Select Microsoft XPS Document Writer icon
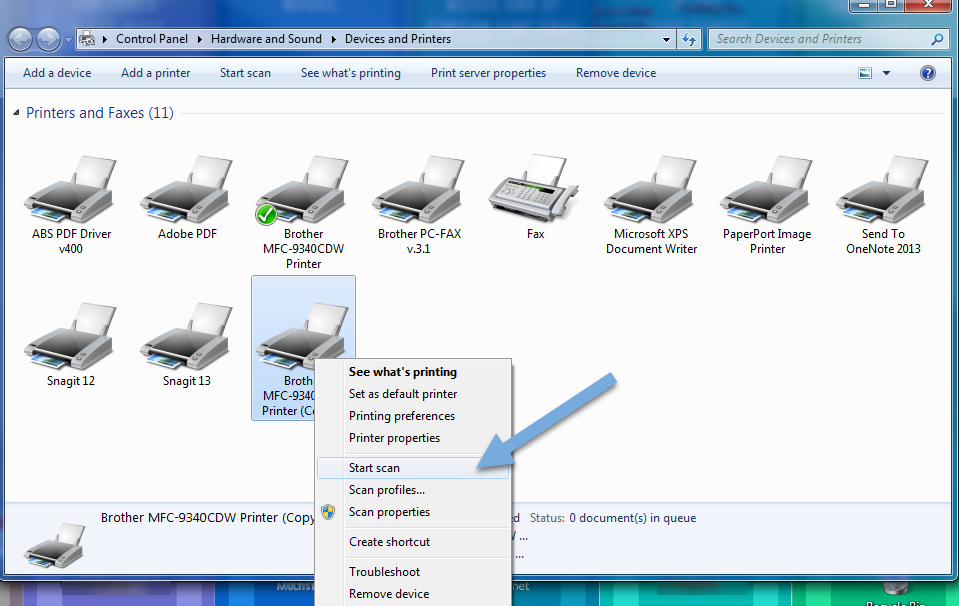Viewport: 959px width, 606px height. 651,190
